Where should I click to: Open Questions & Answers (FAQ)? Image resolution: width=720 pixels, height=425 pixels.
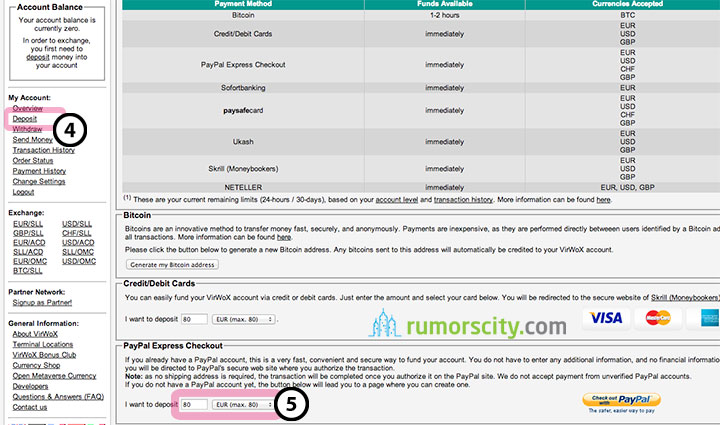point(58,397)
